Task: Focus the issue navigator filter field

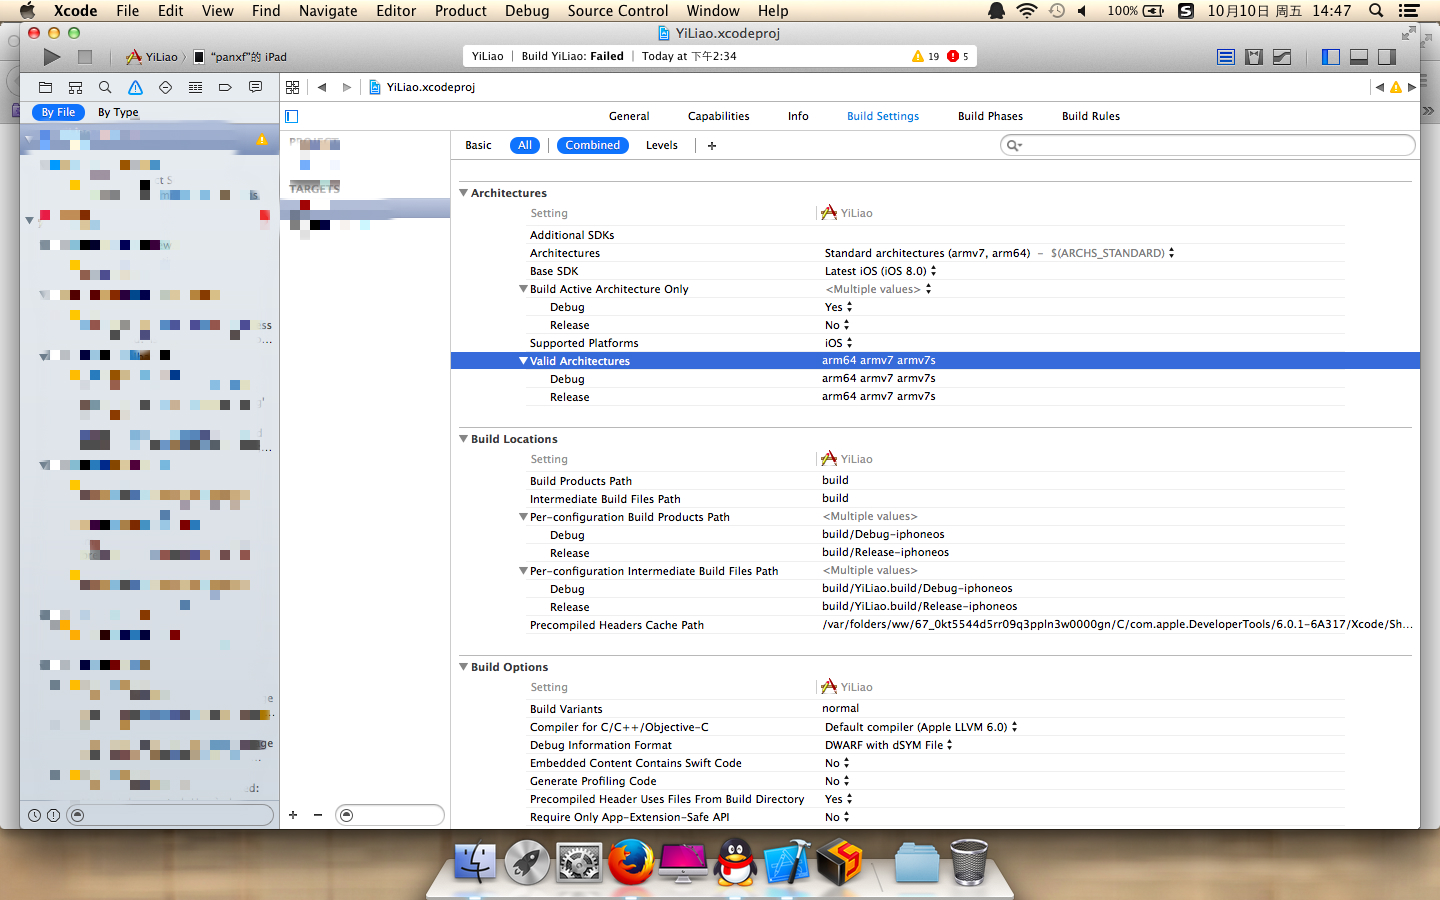Action: click(170, 815)
